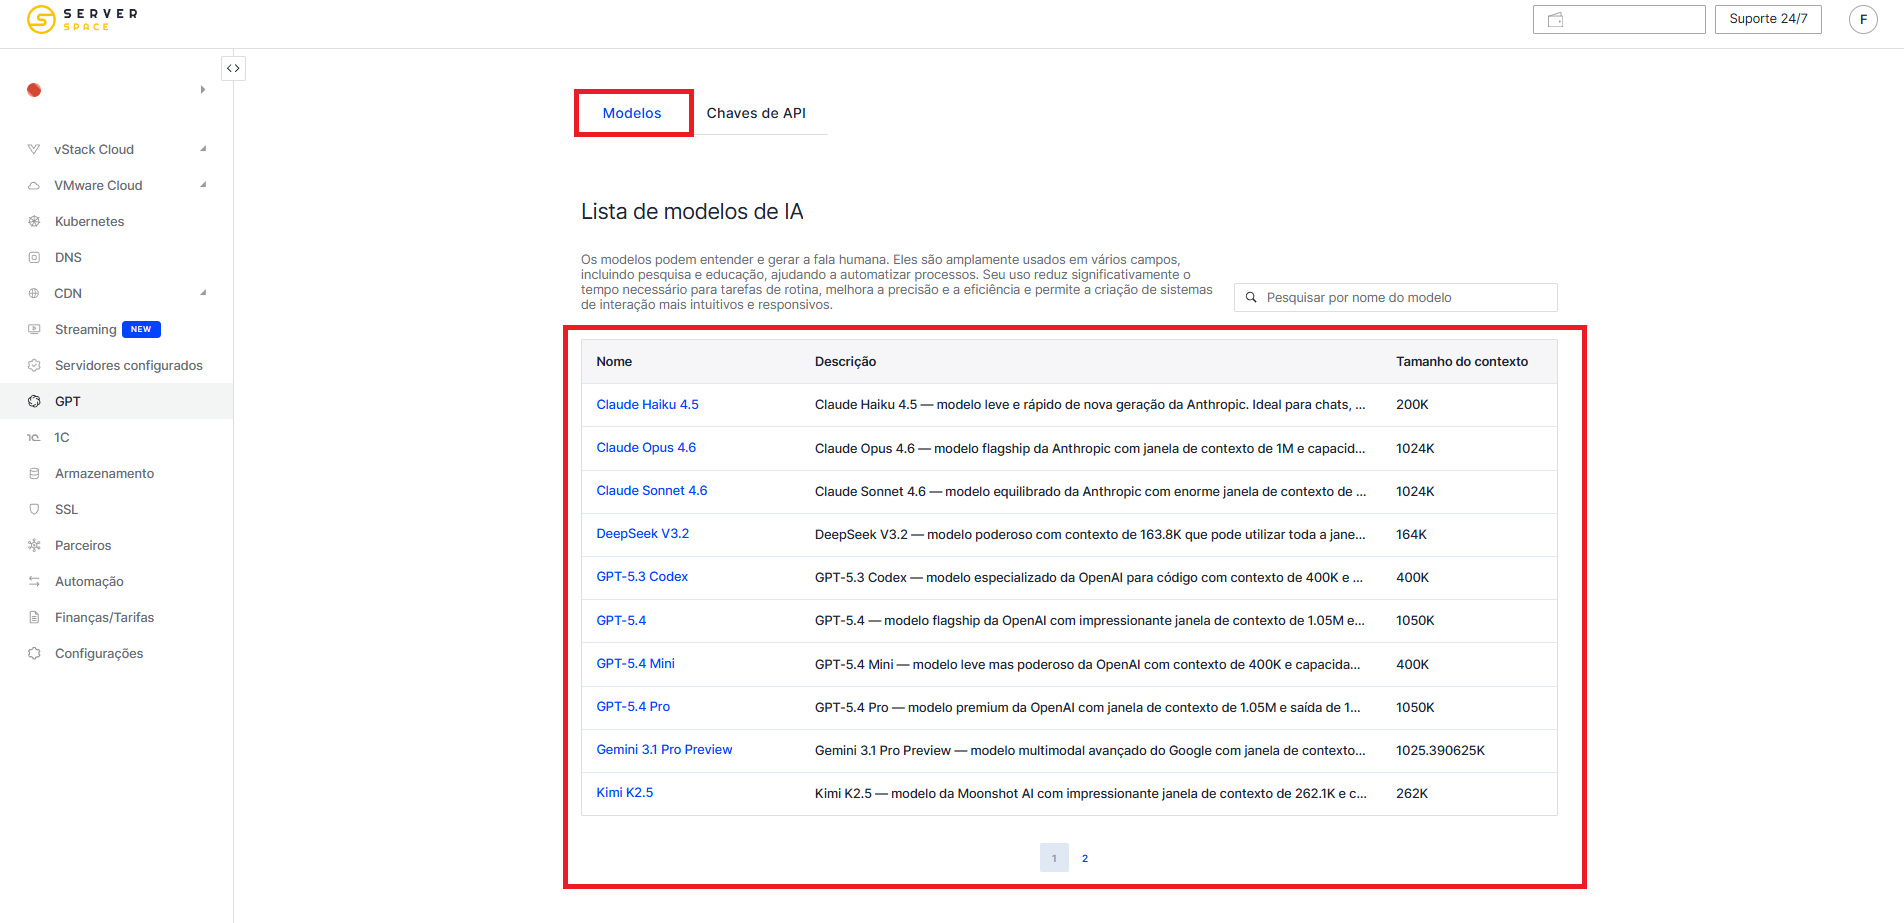
Task: Click the Automação sidebar icon
Action: (34, 581)
